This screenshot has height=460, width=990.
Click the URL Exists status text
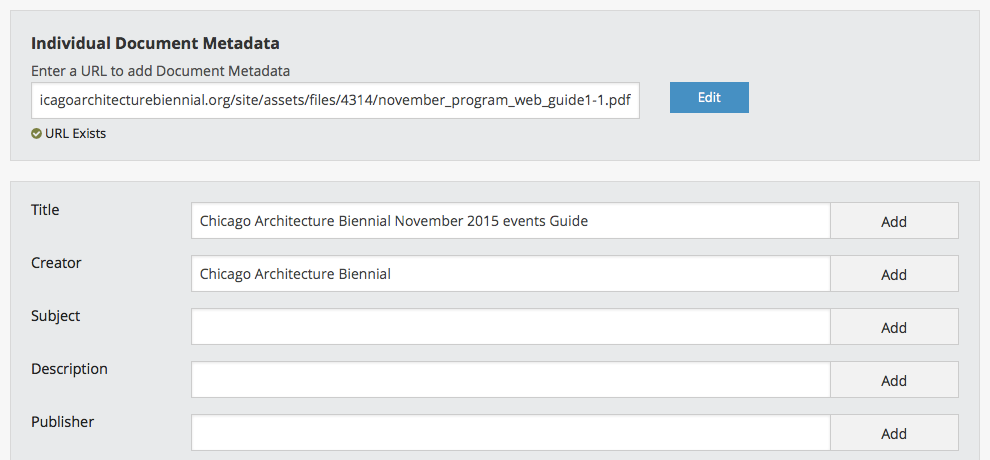[x=75, y=134]
